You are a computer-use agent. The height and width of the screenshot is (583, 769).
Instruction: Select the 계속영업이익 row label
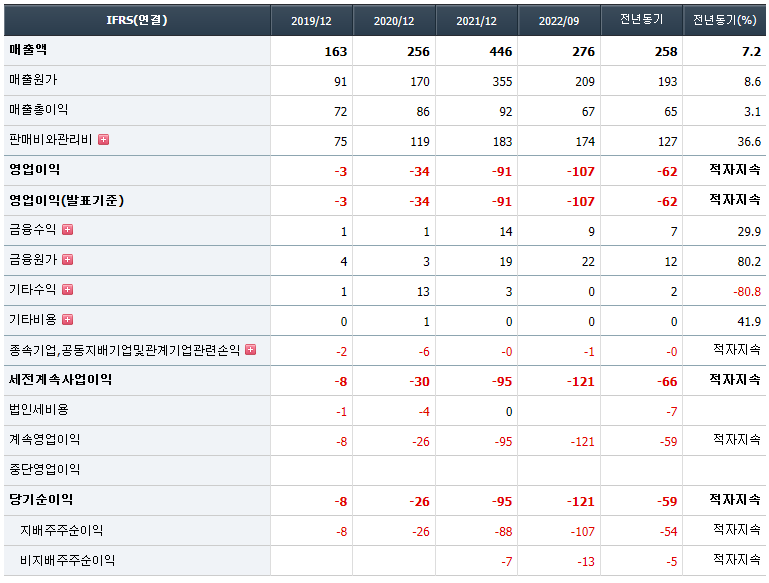click(45, 439)
